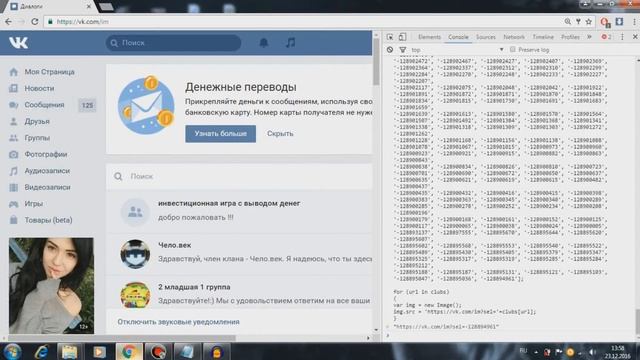Open notifications bell icon
The height and width of the screenshot is (360, 640).
(264, 42)
